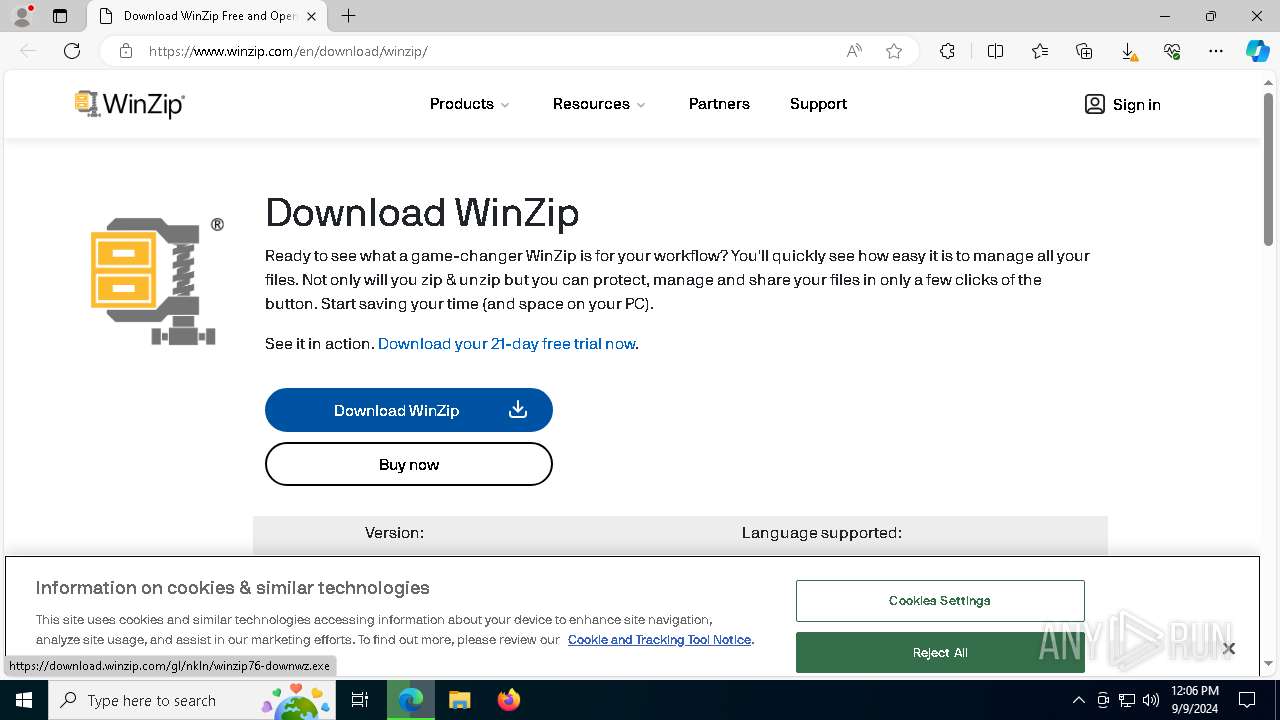Open the tab actions menu icon
This screenshot has width=1280, height=720.
[60, 16]
